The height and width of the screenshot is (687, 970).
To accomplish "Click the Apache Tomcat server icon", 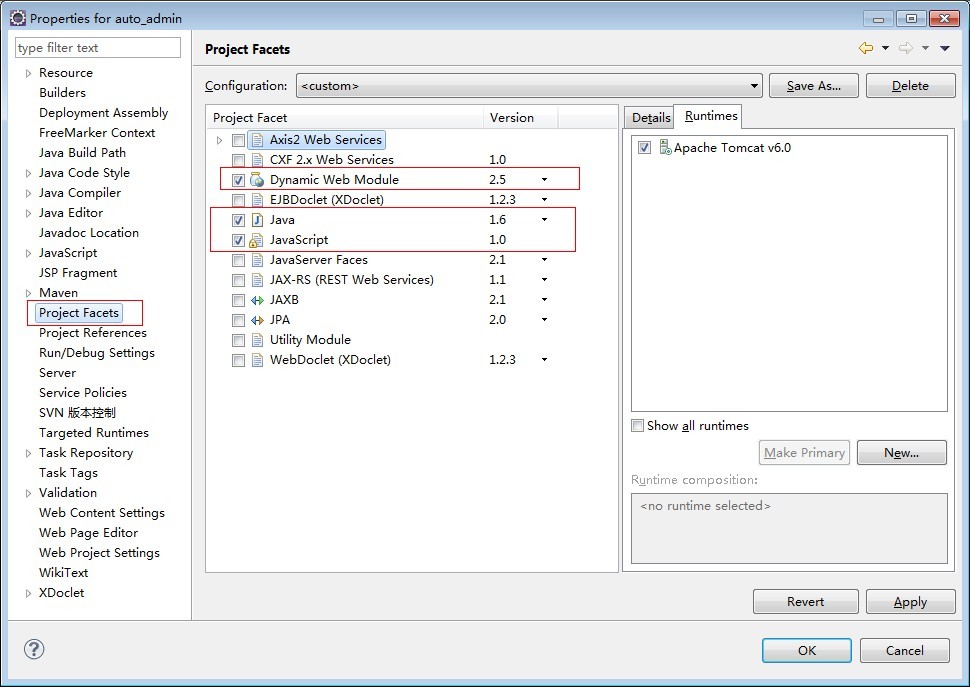I will pos(665,148).
